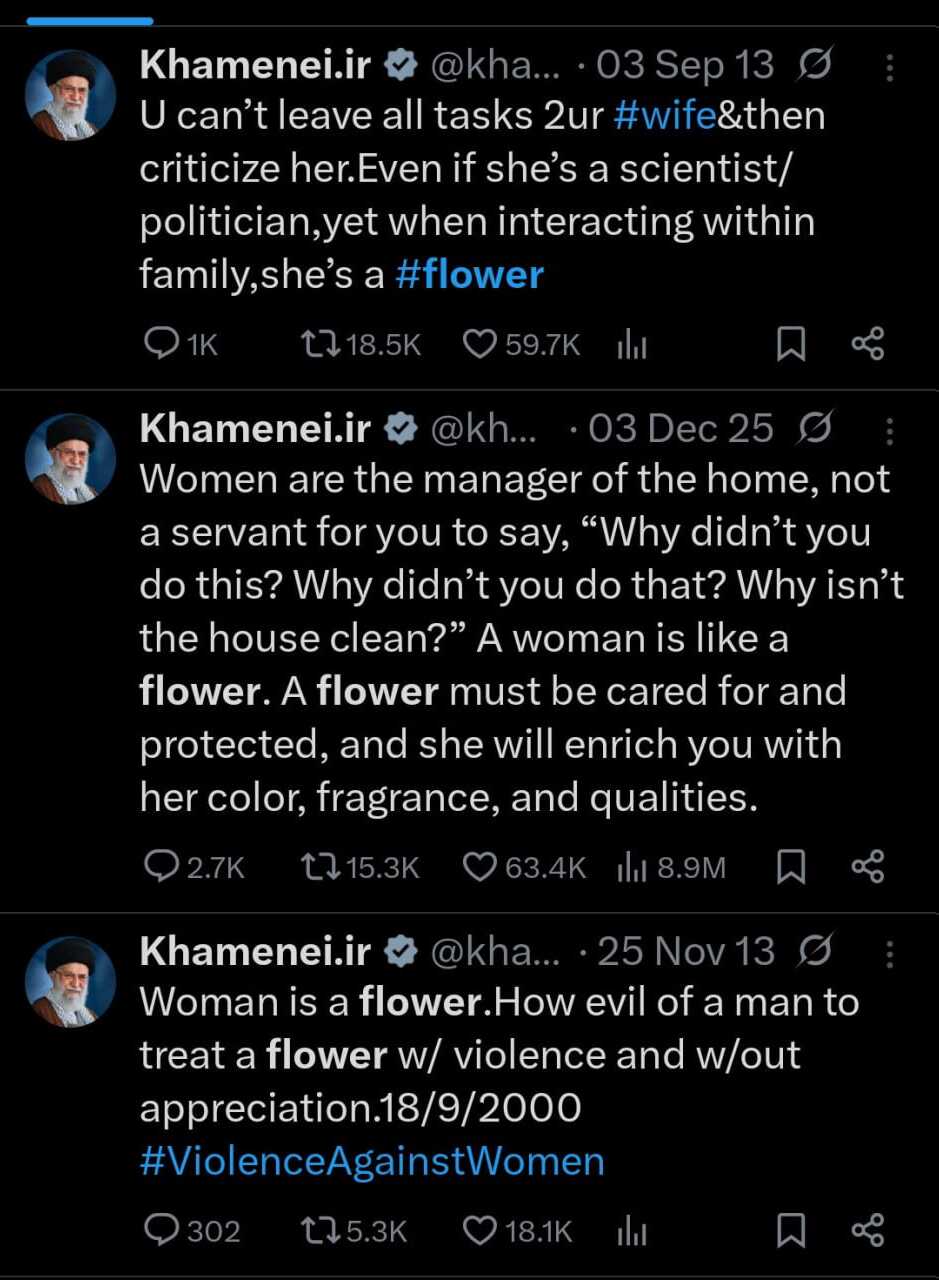939x1280 pixels.
Task: Open more options on 03 Sep 13 tweet
Action: point(890,67)
